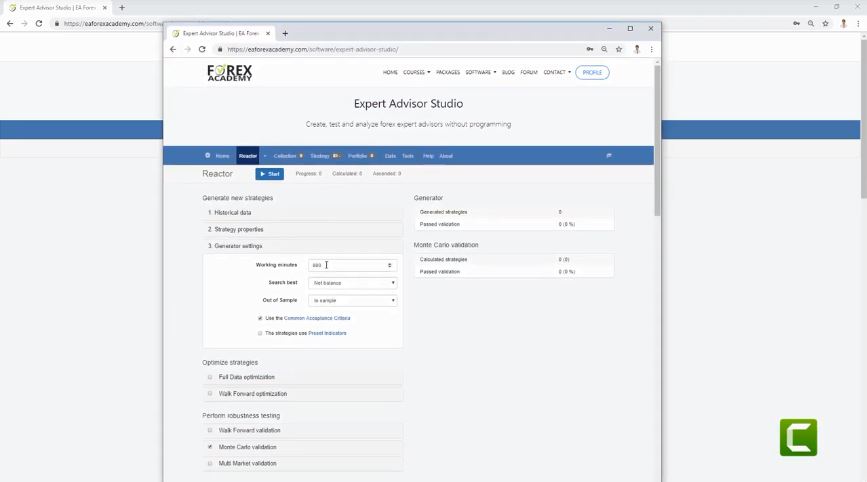Enable Full Data optimization checkbox
This screenshot has width=867, height=482.
click(x=210, y=377)
